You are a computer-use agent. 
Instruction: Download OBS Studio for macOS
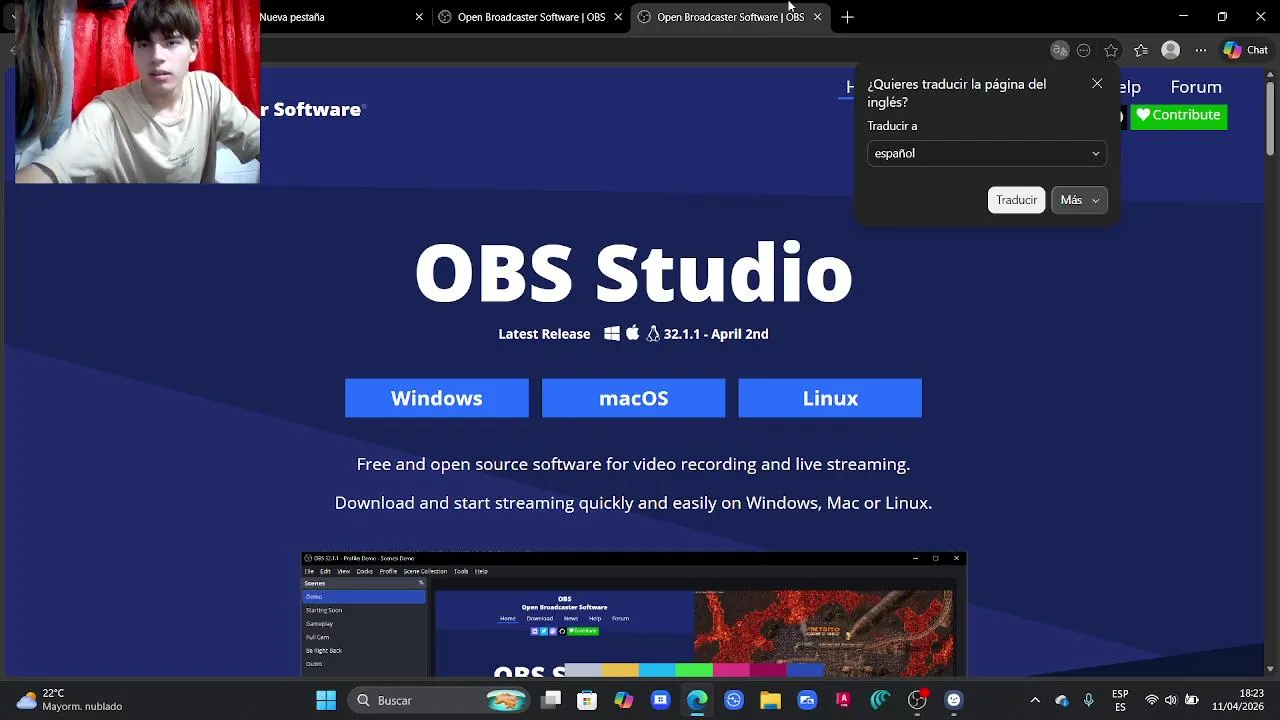pos(633,398)
